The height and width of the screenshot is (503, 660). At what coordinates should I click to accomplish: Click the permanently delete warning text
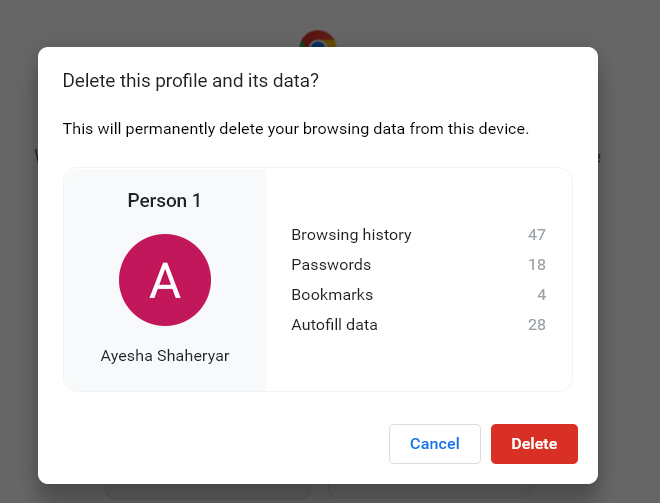tap(295, 129)
